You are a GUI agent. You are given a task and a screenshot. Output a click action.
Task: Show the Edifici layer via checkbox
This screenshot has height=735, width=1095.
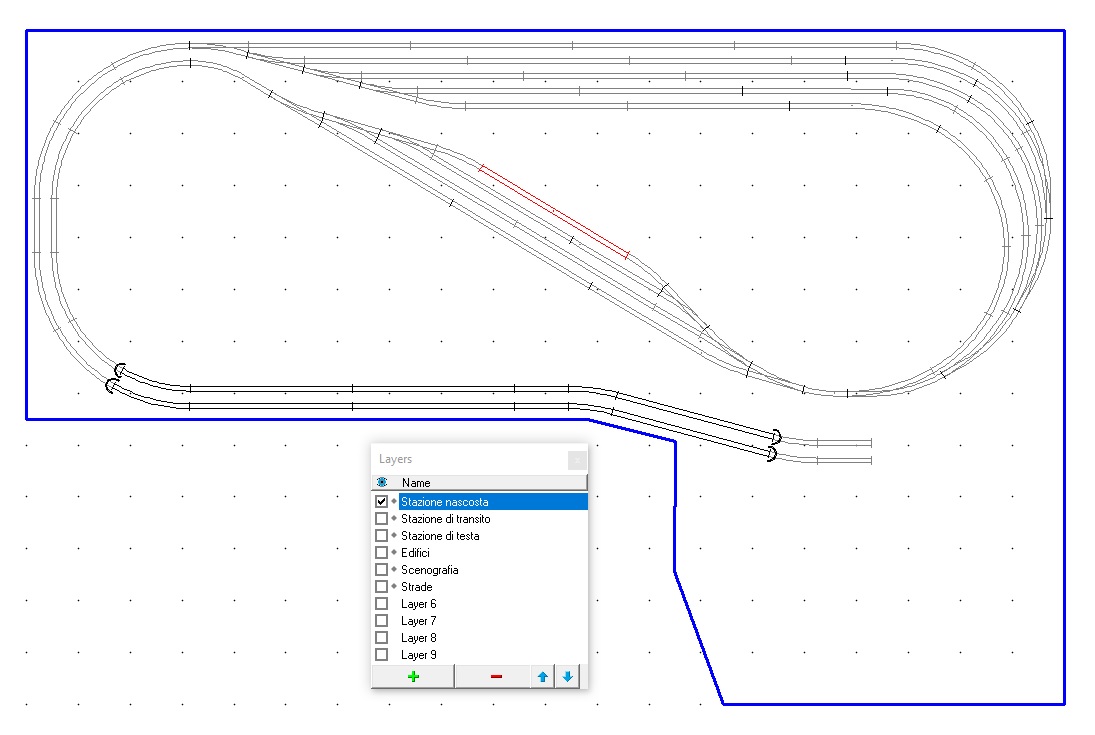coord(381,553)
